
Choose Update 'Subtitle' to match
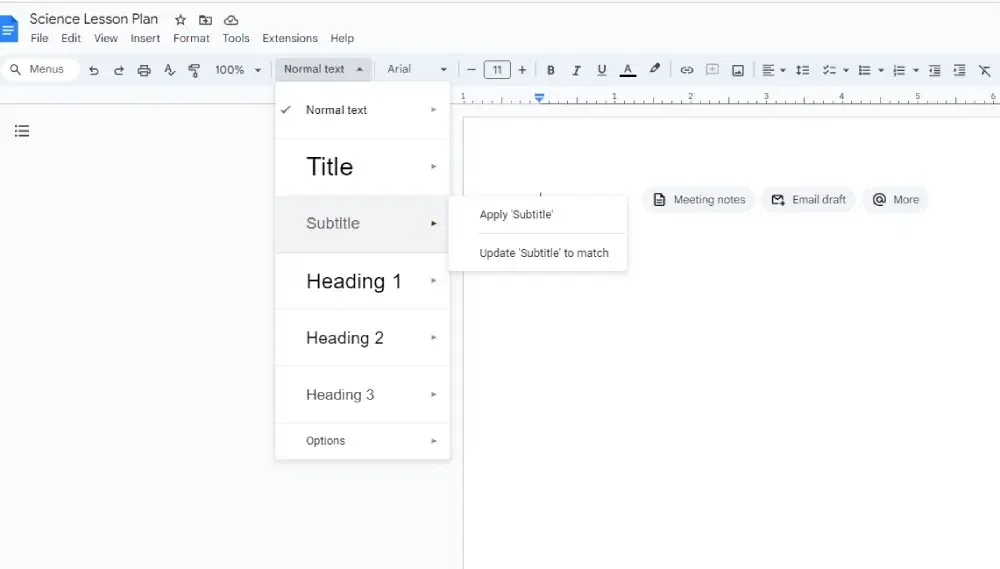pyautogui.click(x=538, y=253)
